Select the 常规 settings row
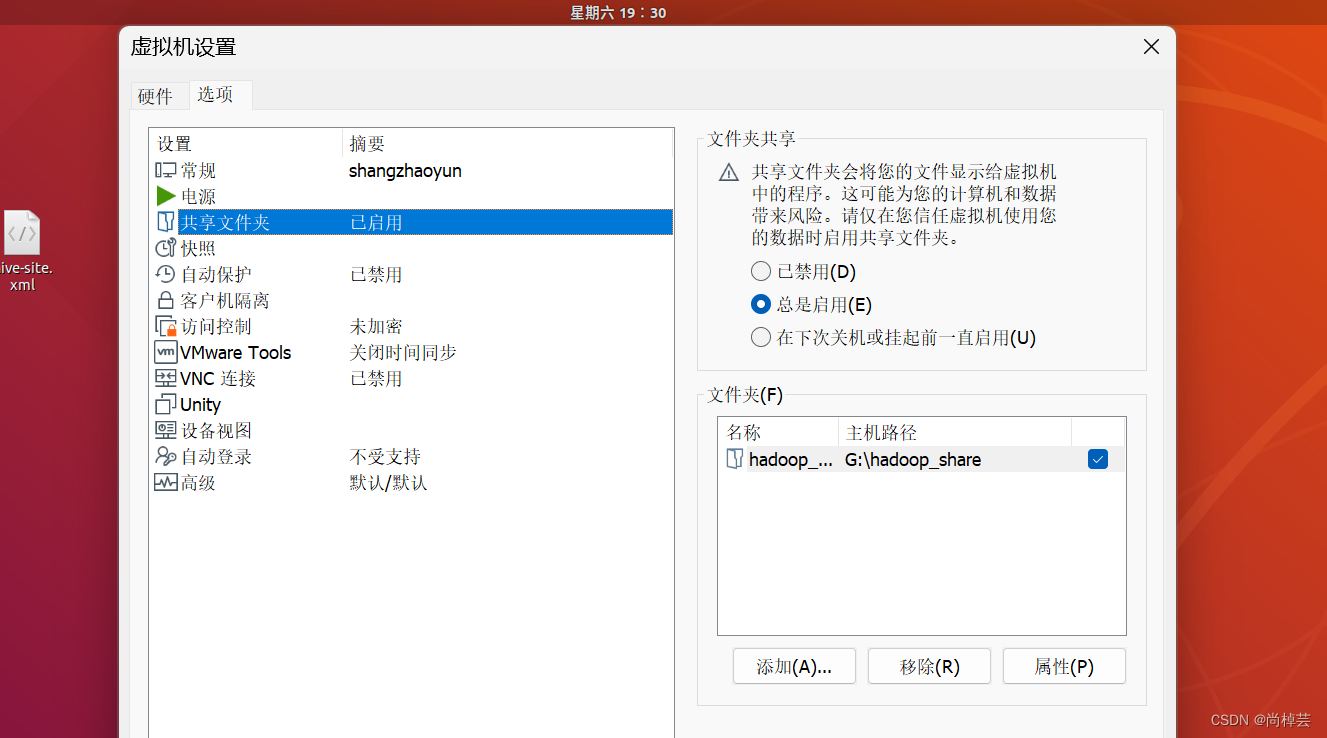Viewport: 1327px width, 738px height. coord(412,171)
